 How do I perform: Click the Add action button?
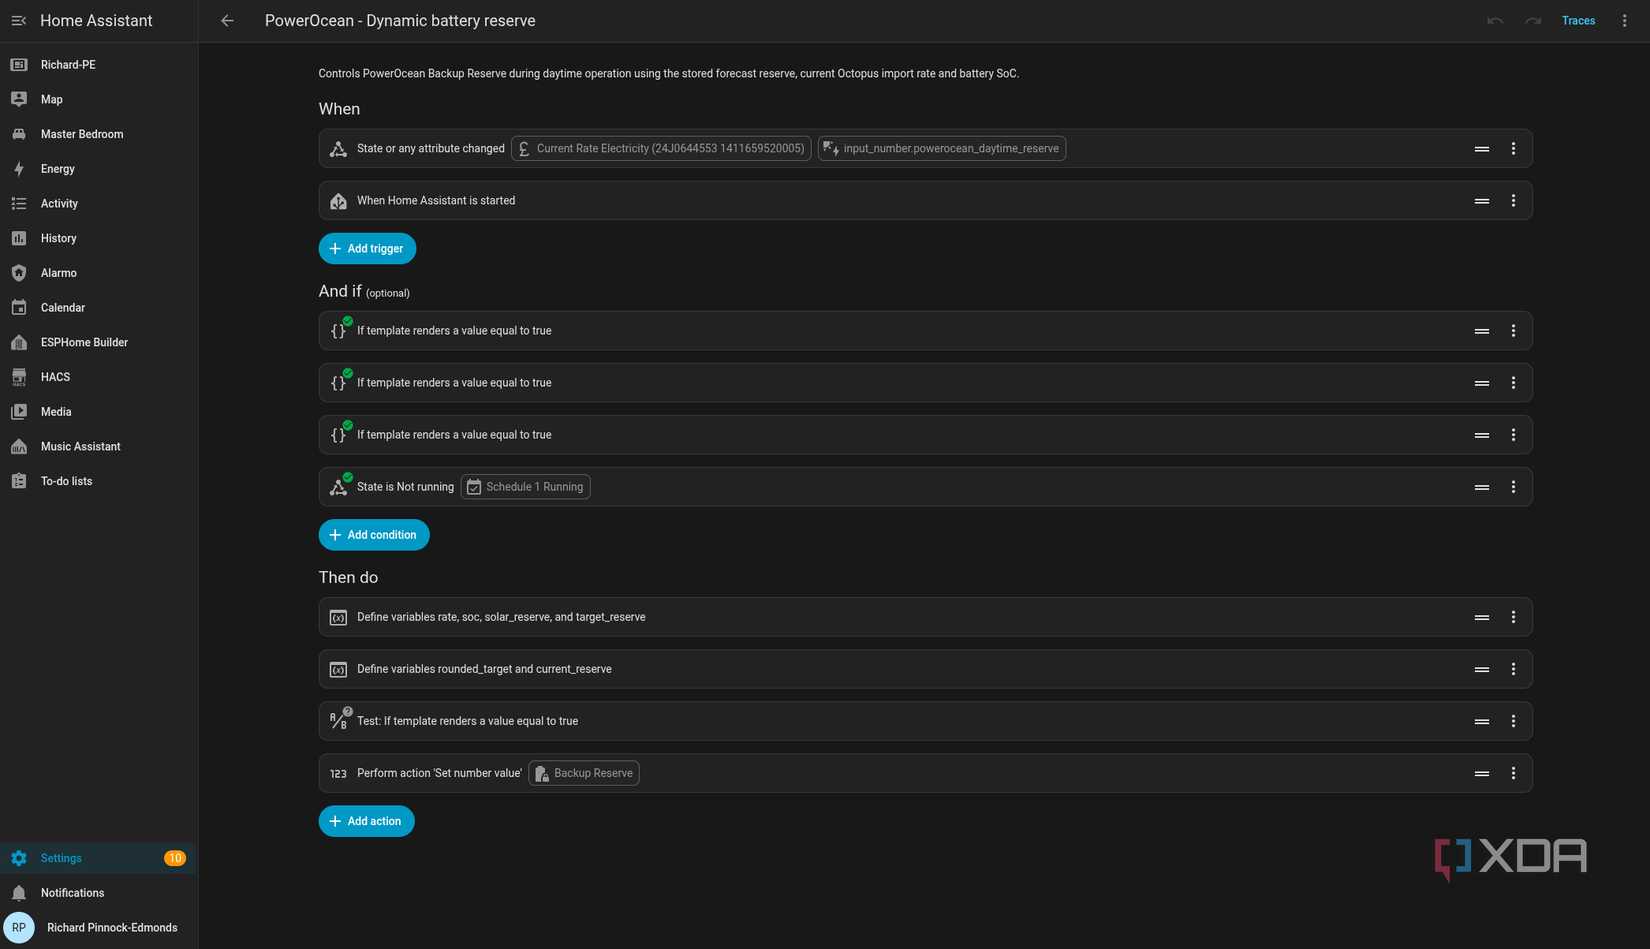(x=366, y=821)
